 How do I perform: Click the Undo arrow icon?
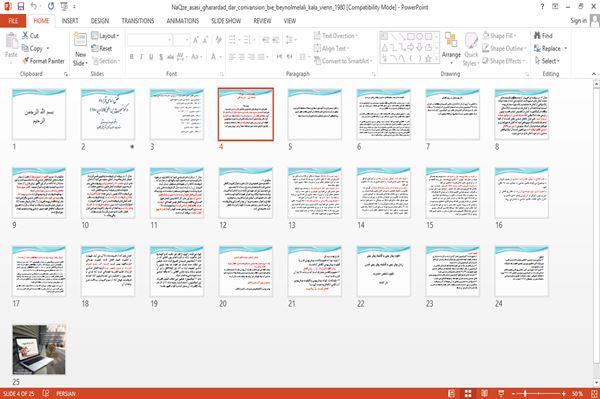[x=34, y=7]
